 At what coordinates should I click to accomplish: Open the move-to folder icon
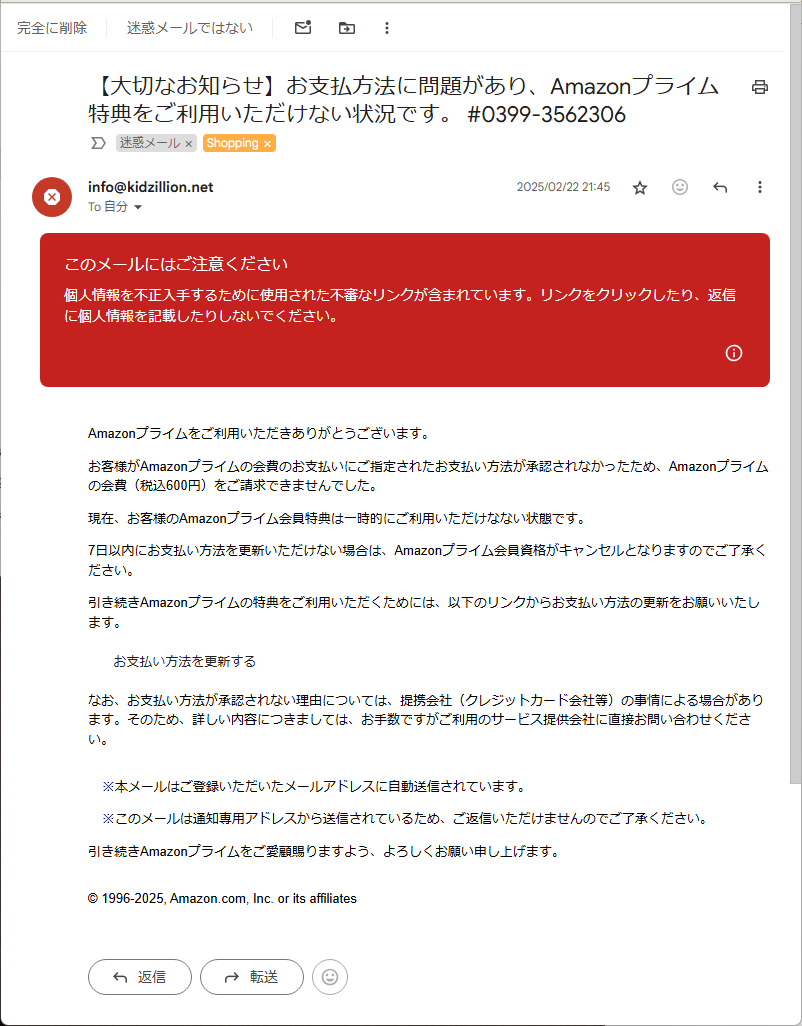[347, 27]
